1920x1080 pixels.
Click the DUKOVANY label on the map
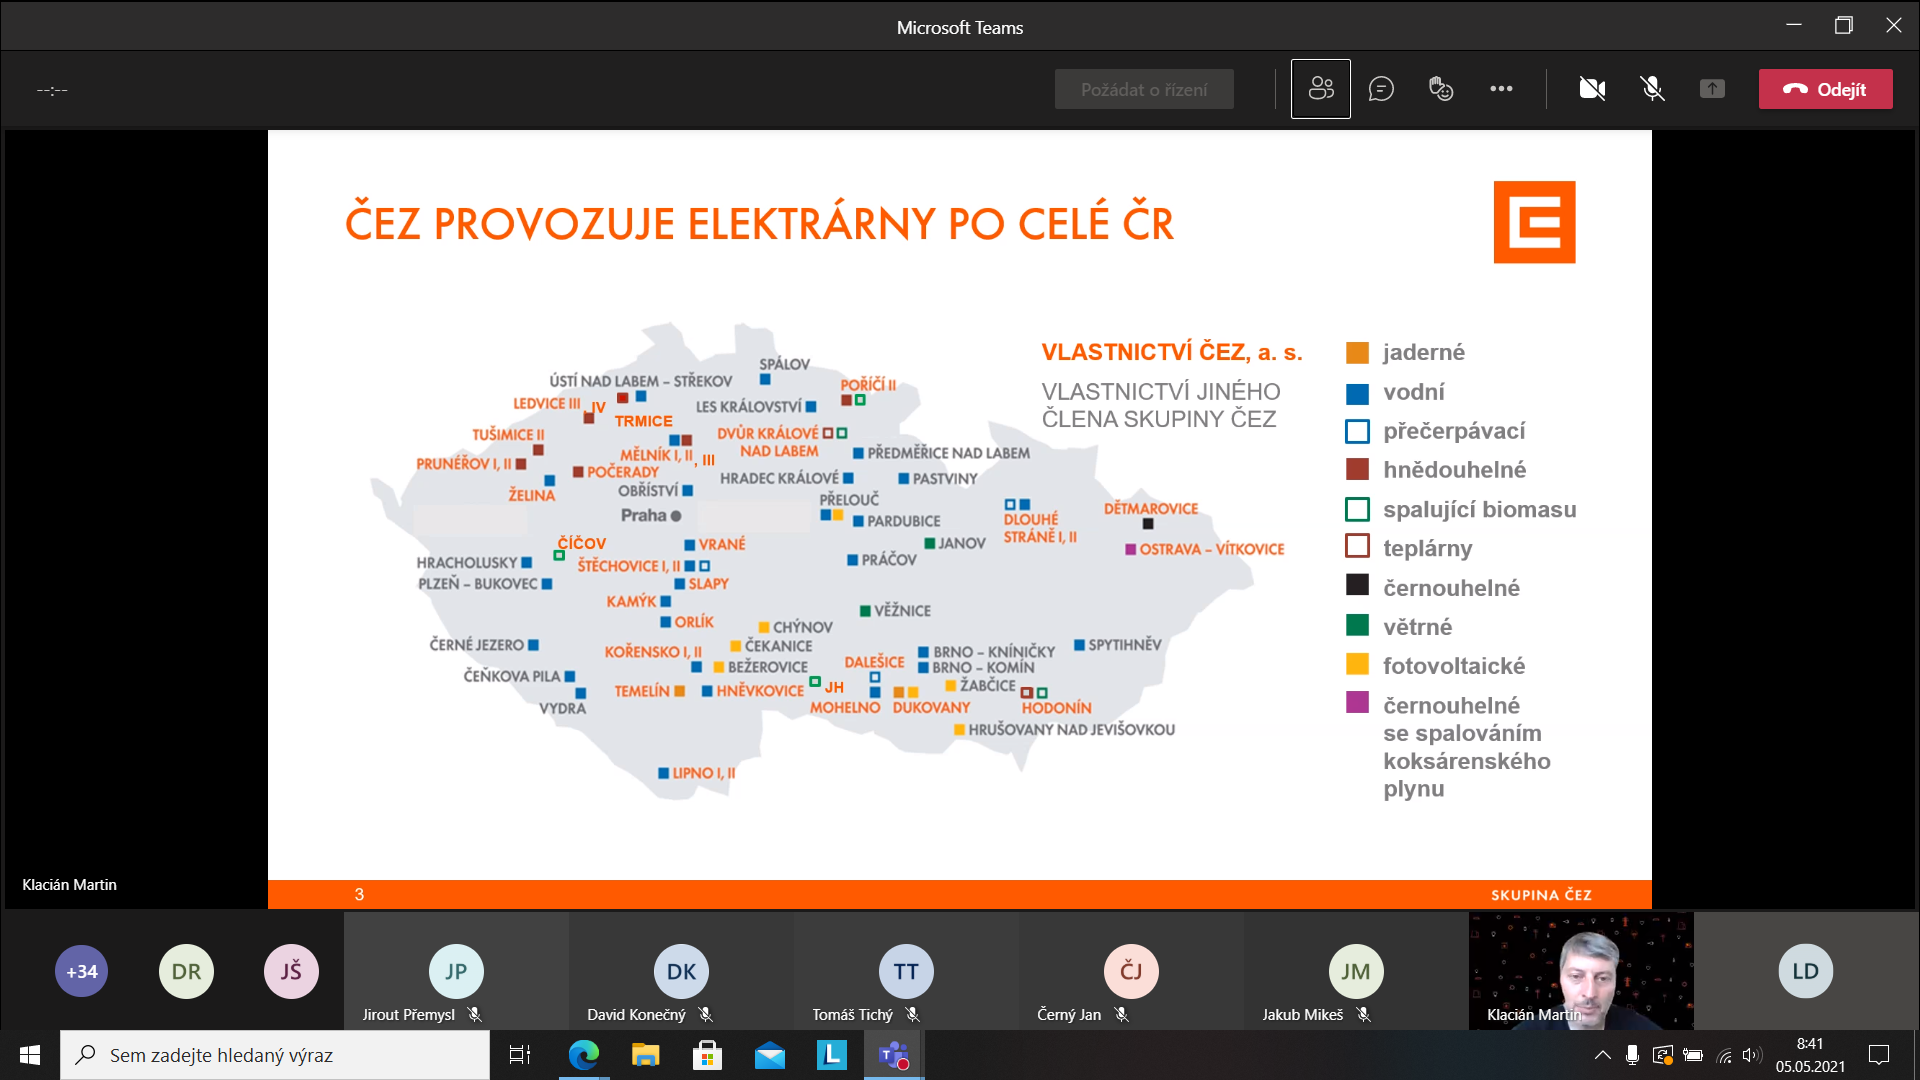(931, 707)
